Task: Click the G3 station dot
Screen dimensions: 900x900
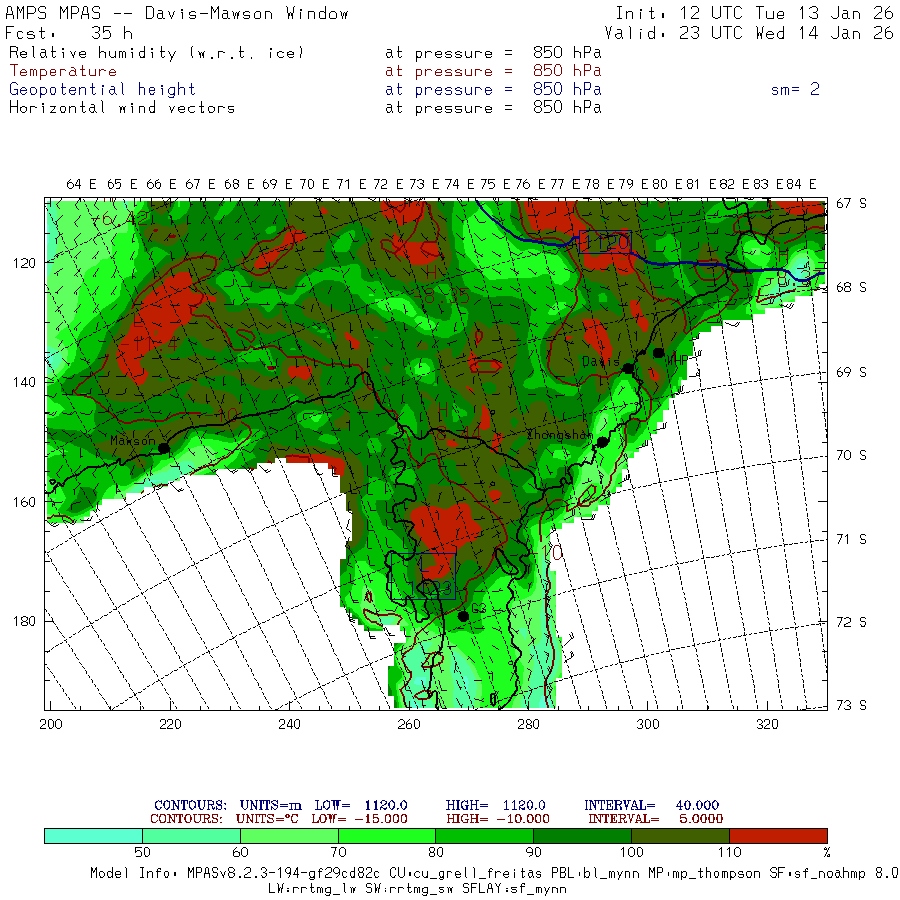Action: click(463, 616)
